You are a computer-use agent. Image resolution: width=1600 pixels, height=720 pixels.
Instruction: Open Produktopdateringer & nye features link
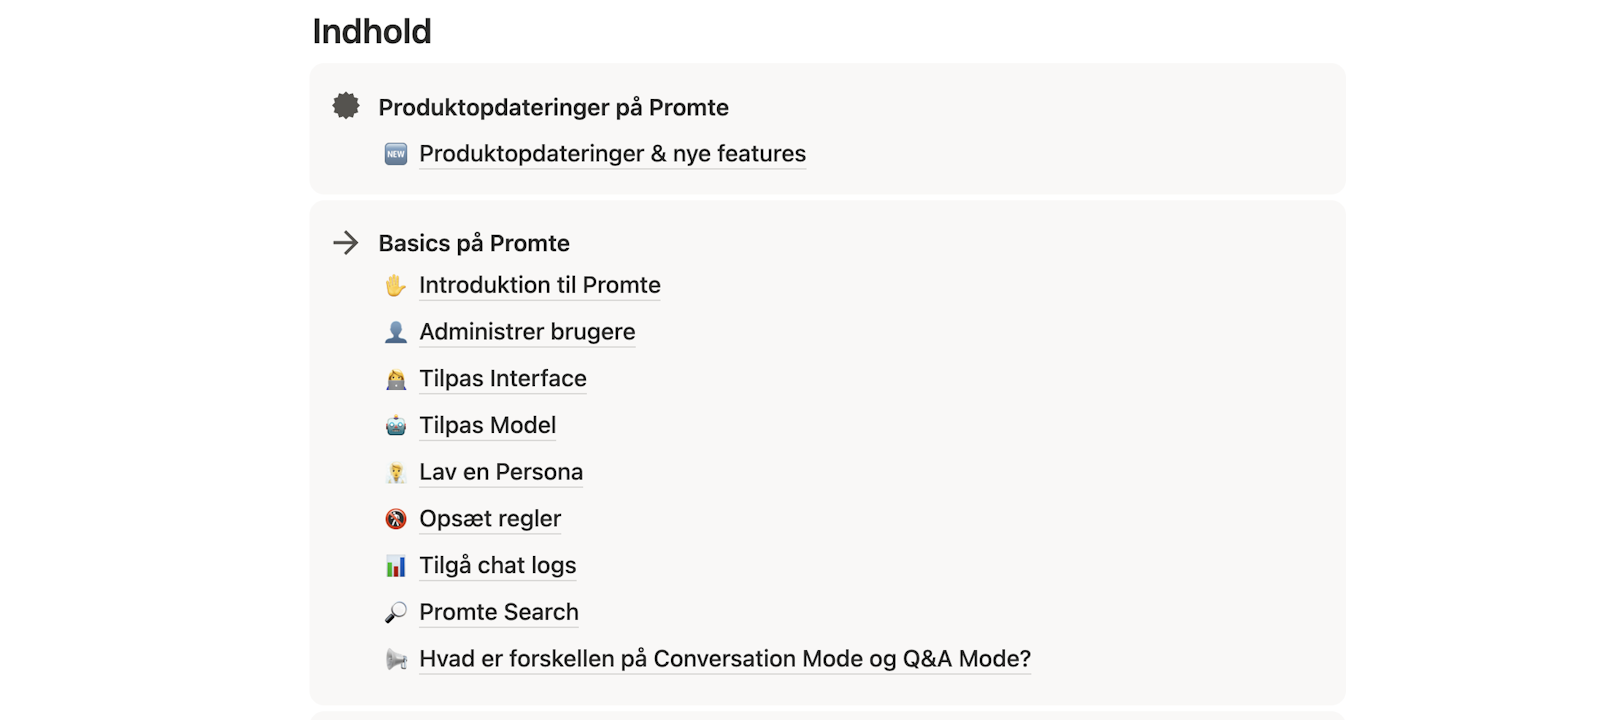[612, 154]
